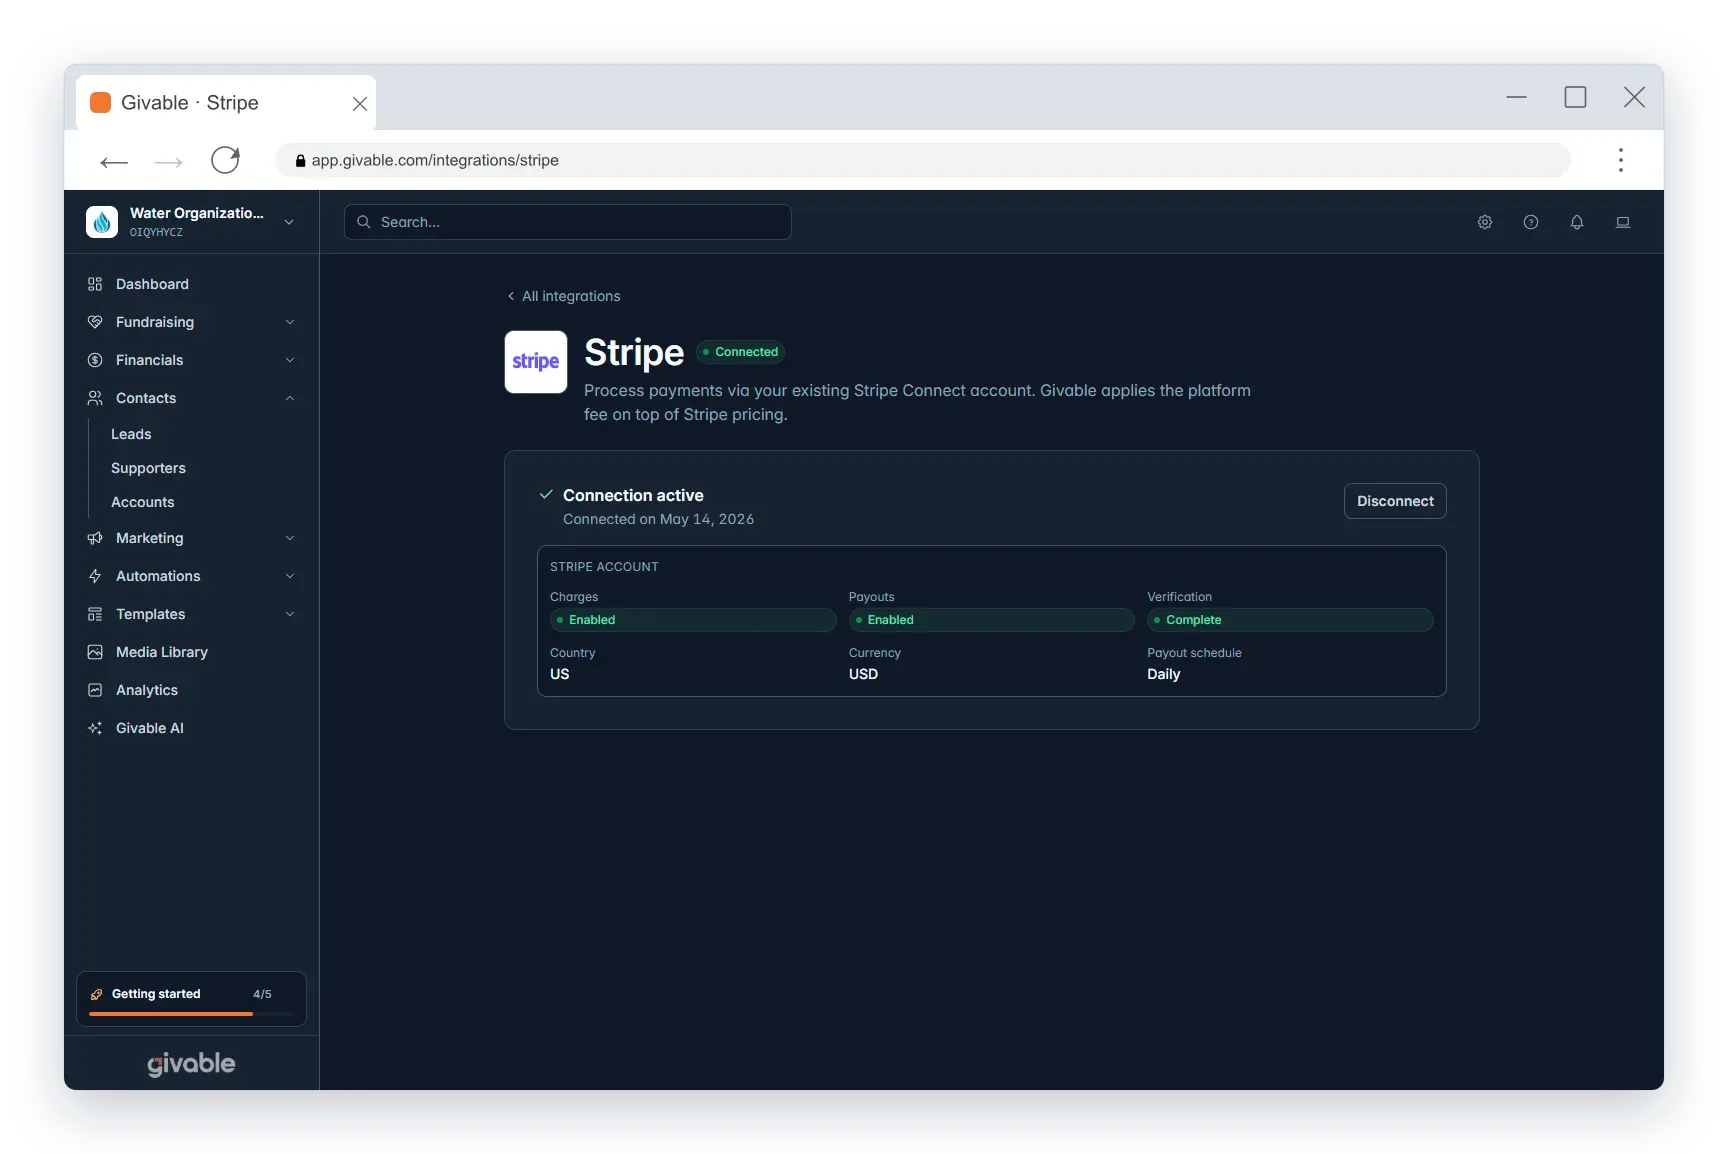The width and height of the screenshot is (1728, 1154).
Task: Click the Givable AI sparkle icon
Action: 95,728
